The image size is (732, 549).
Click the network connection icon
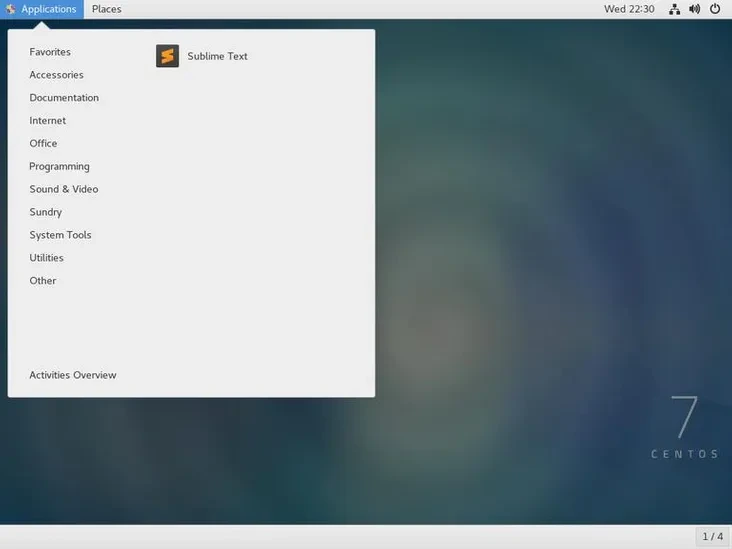coord(674,9)
